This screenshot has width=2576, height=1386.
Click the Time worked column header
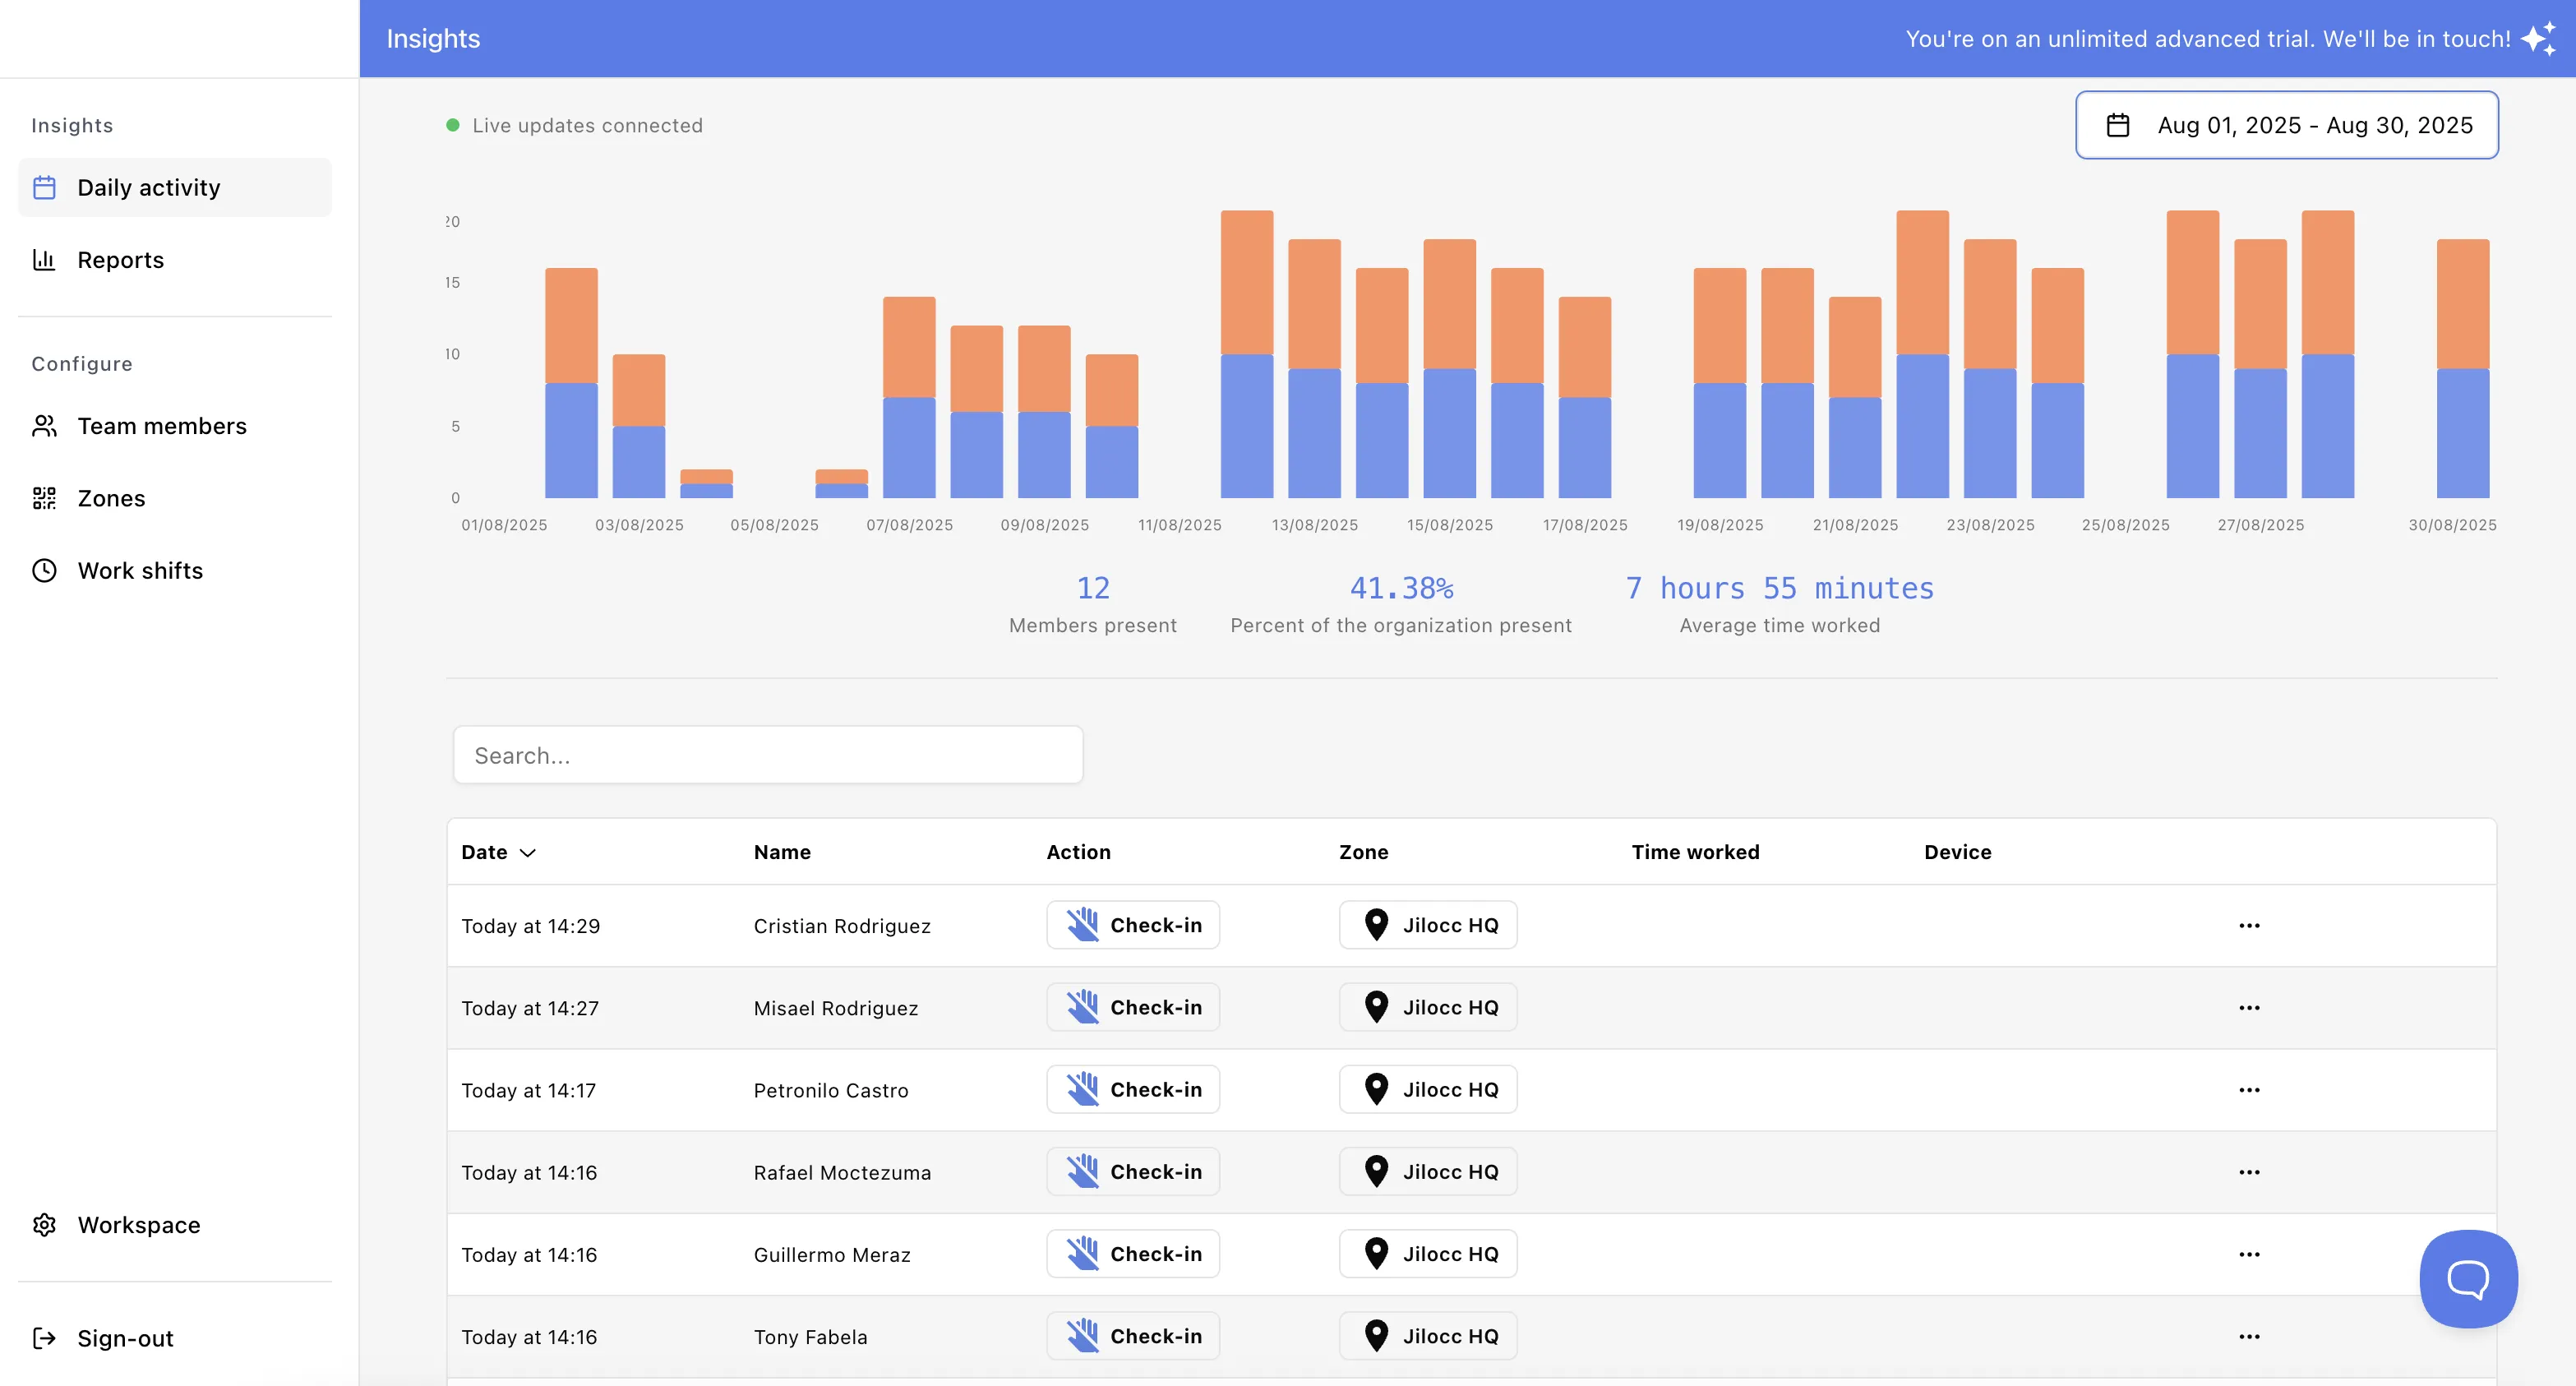pos(1695,852)
